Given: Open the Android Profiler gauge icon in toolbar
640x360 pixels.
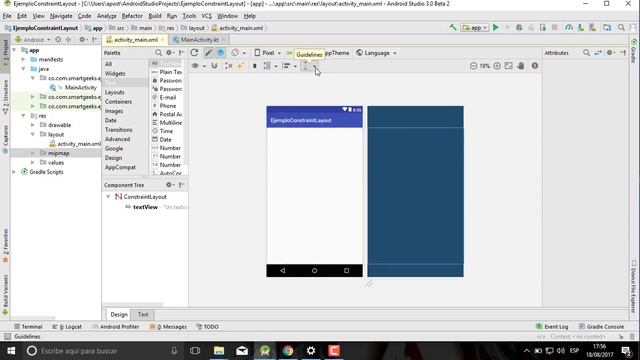Looking at the screenshot, I should coord(569,28).
